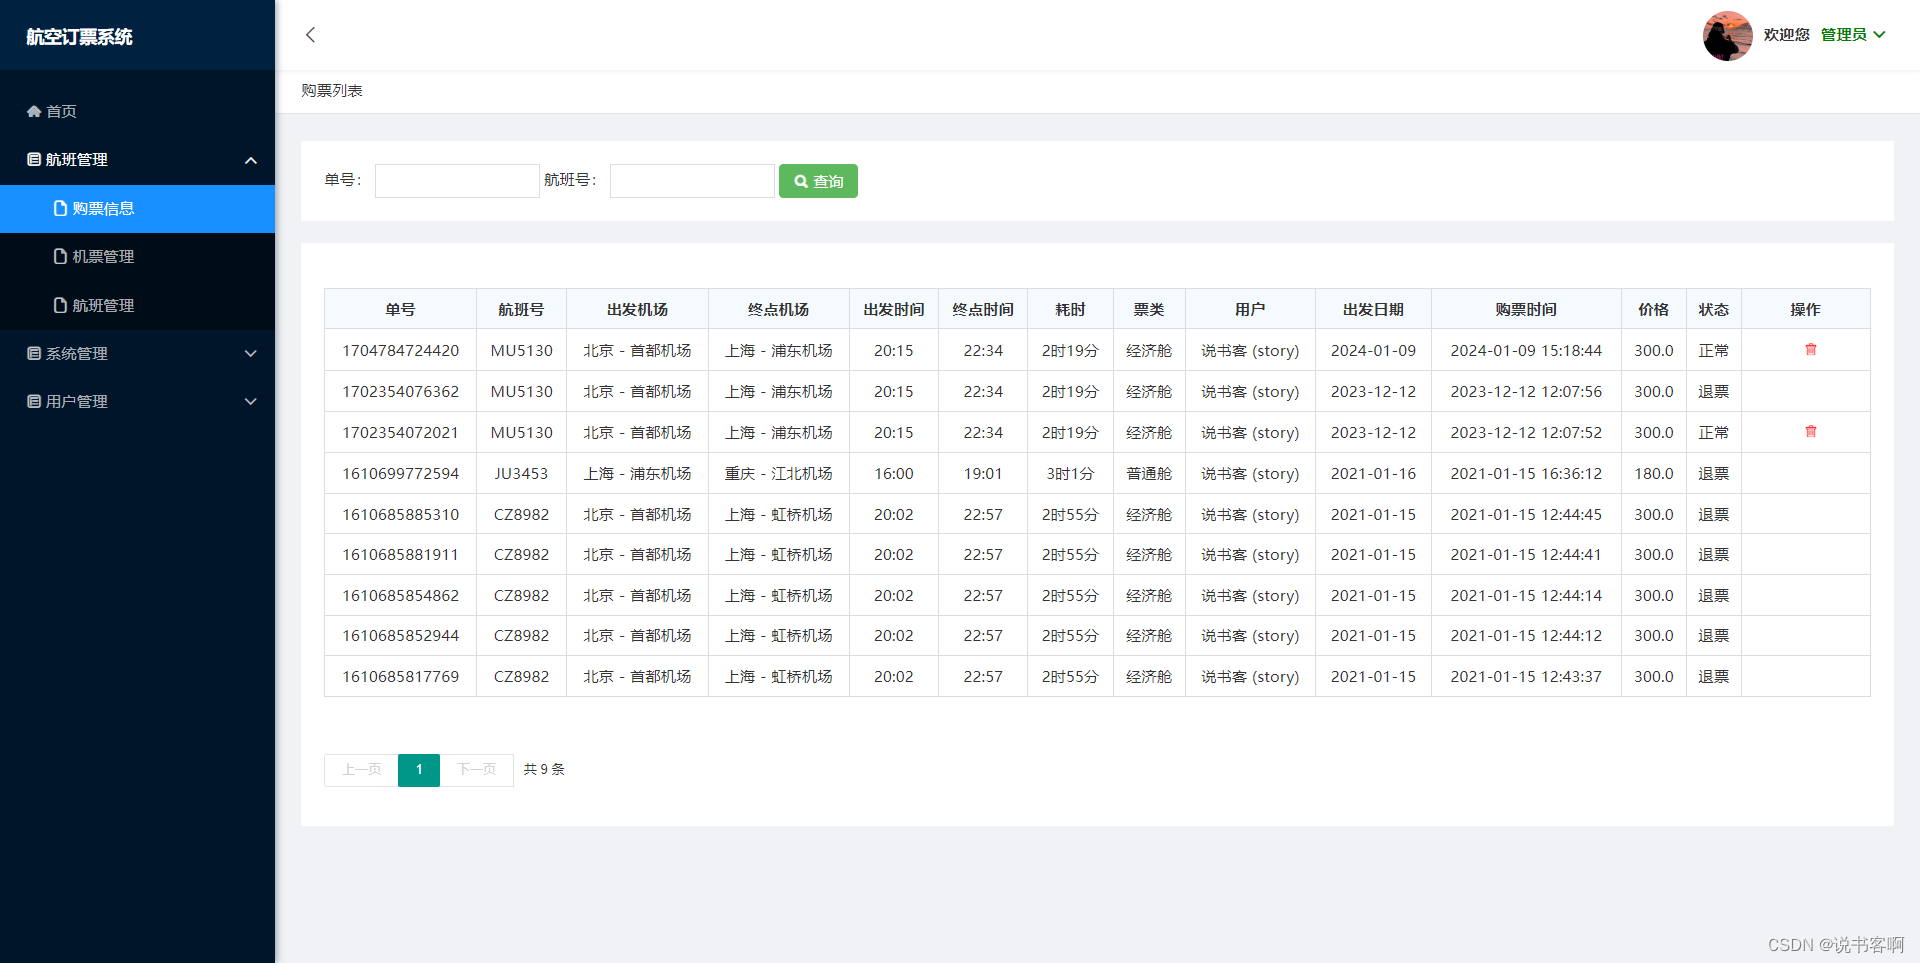Expand the 系统管理 sidebar section

(137, 354)
